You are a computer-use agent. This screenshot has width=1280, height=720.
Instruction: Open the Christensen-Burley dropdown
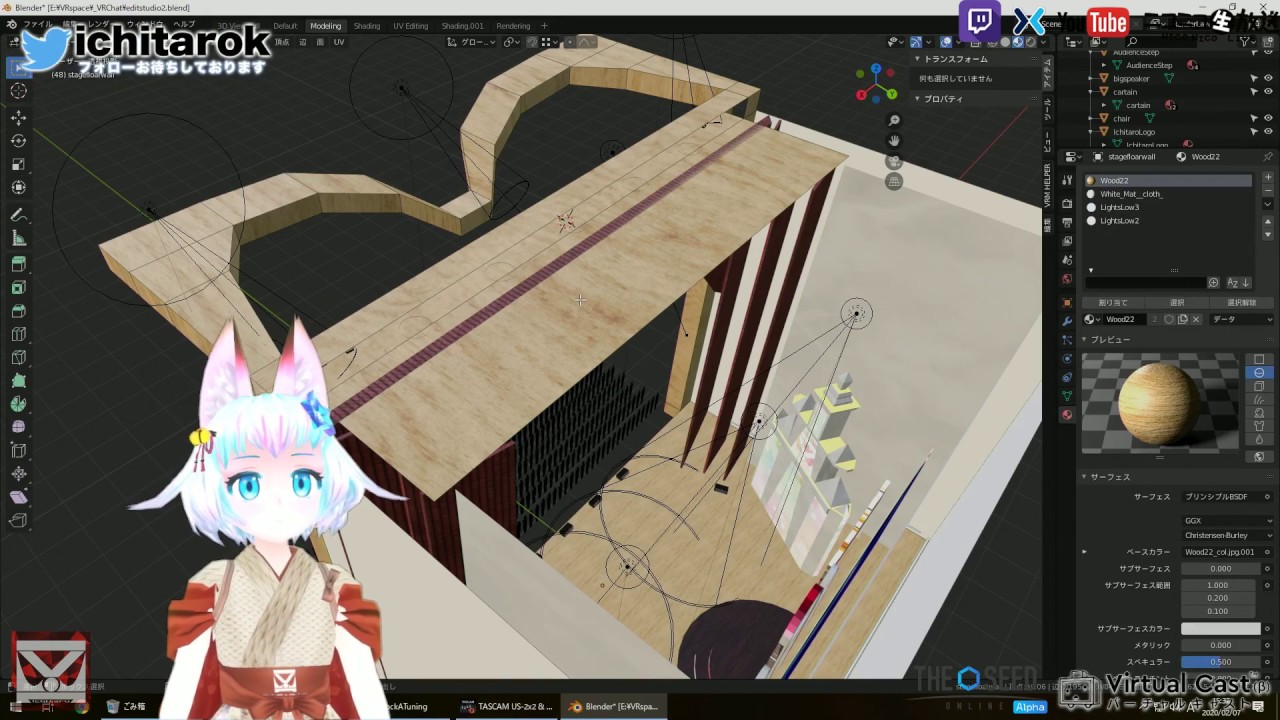(1228, 535)
